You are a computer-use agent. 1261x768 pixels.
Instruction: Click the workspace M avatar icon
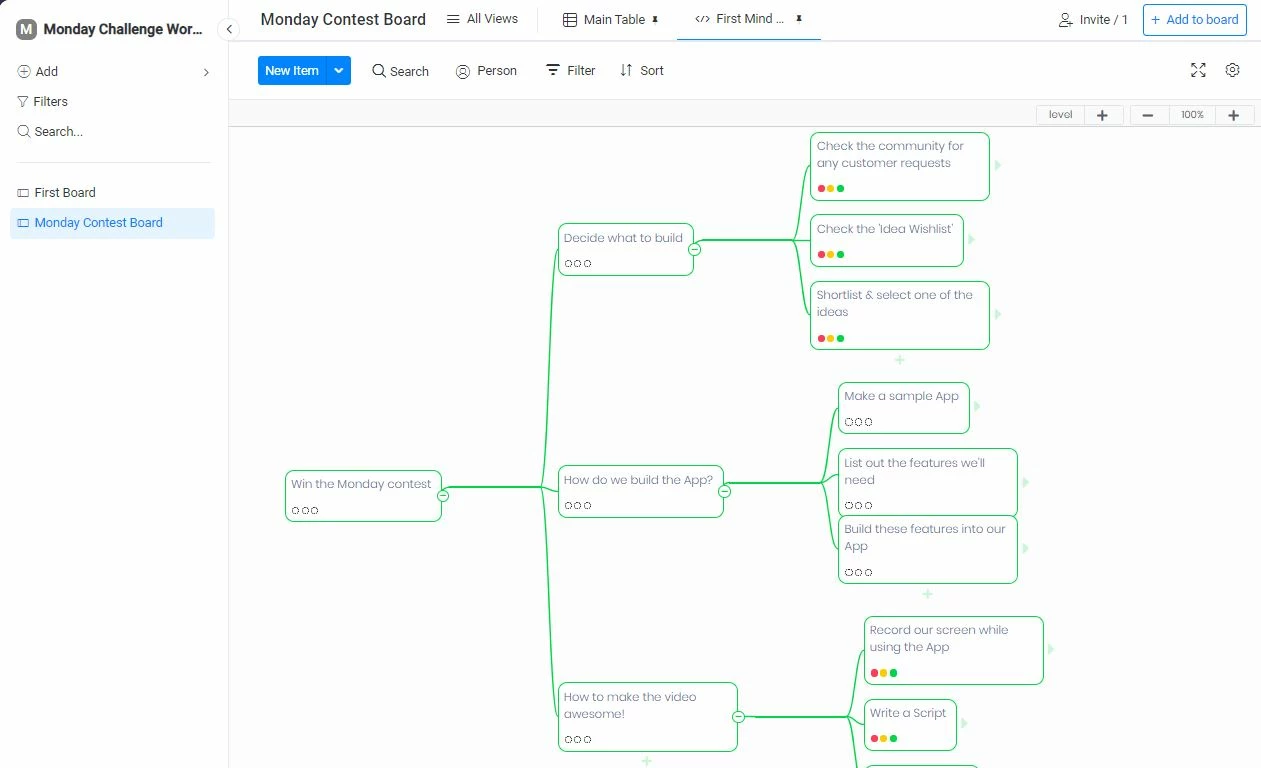point(27,29)
